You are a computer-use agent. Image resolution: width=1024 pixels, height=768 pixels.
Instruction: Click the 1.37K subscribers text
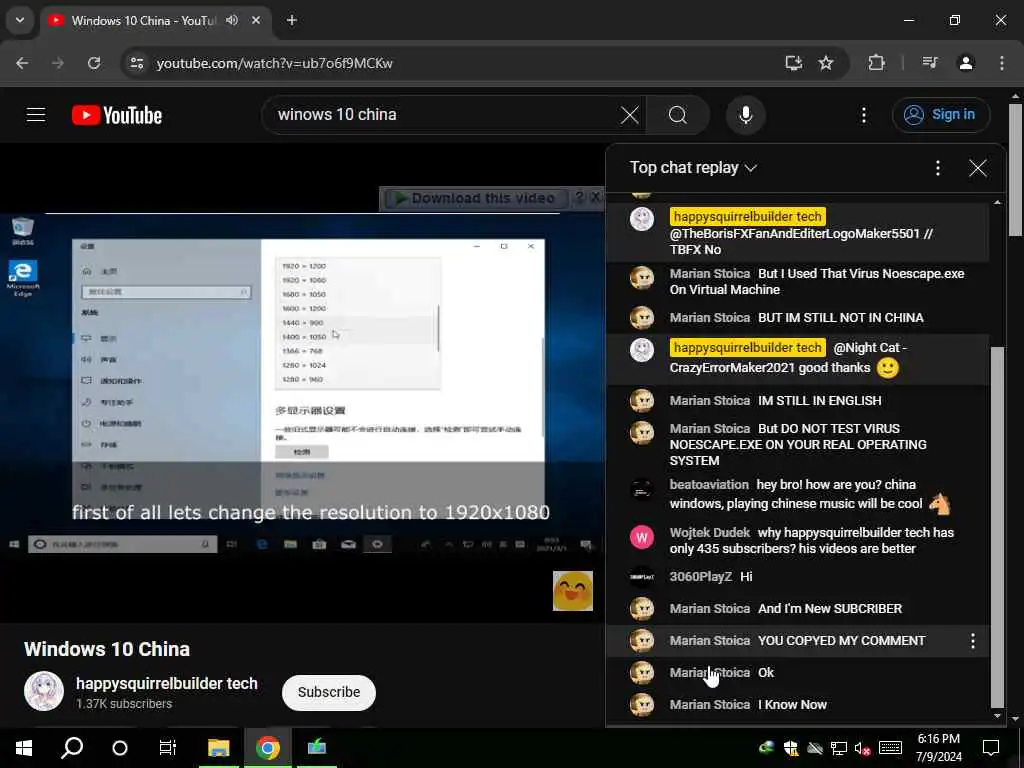click(x=124, y=704)
